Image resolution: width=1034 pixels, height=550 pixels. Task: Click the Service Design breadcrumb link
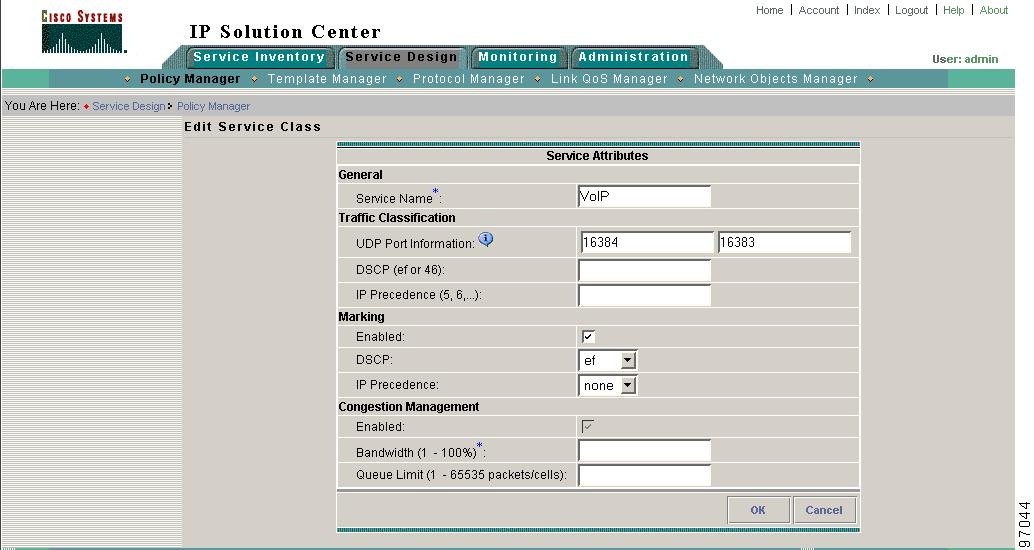coord(129,106)
